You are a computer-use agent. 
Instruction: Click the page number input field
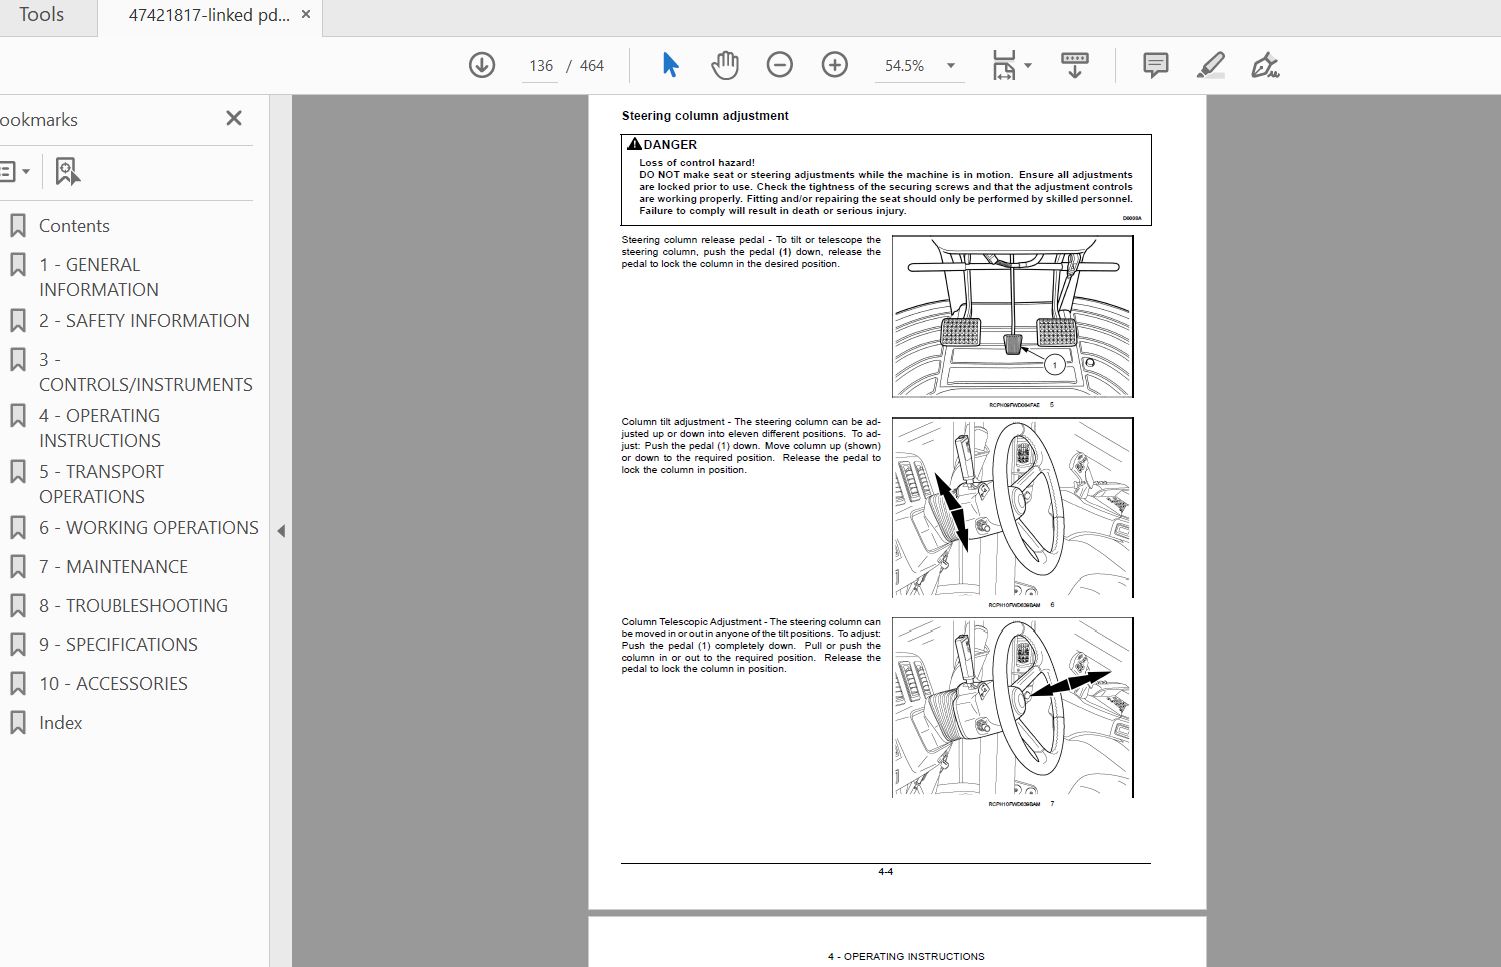(541, 66)
